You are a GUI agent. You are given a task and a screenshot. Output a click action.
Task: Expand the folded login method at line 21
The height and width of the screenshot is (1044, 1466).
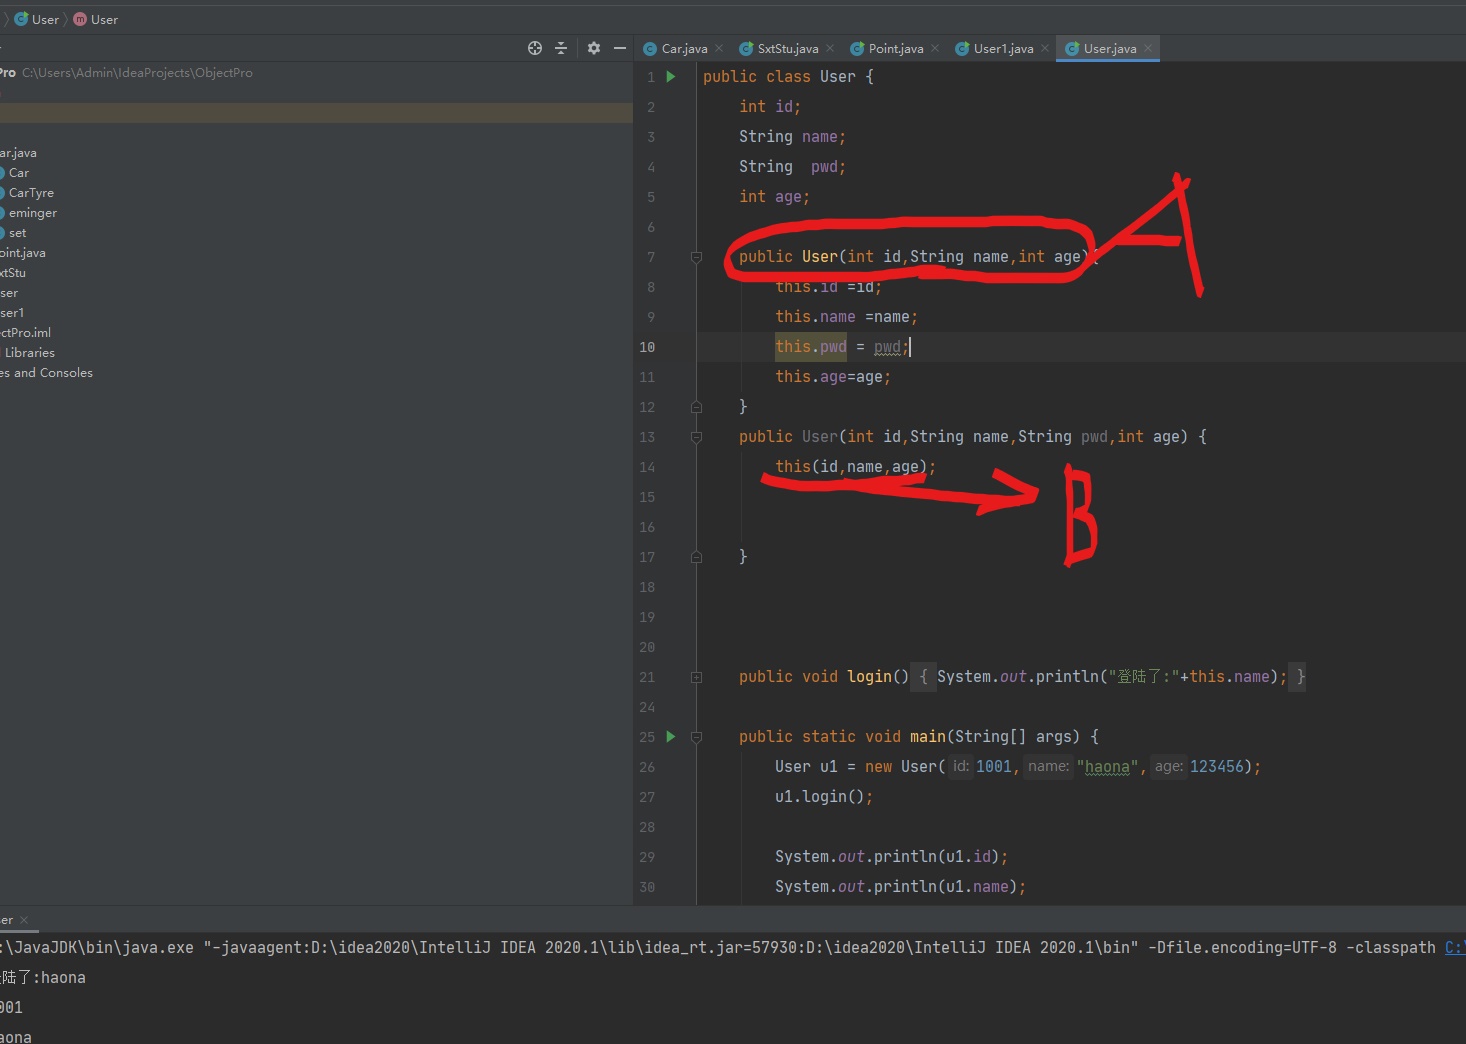(x=696, y=677)
